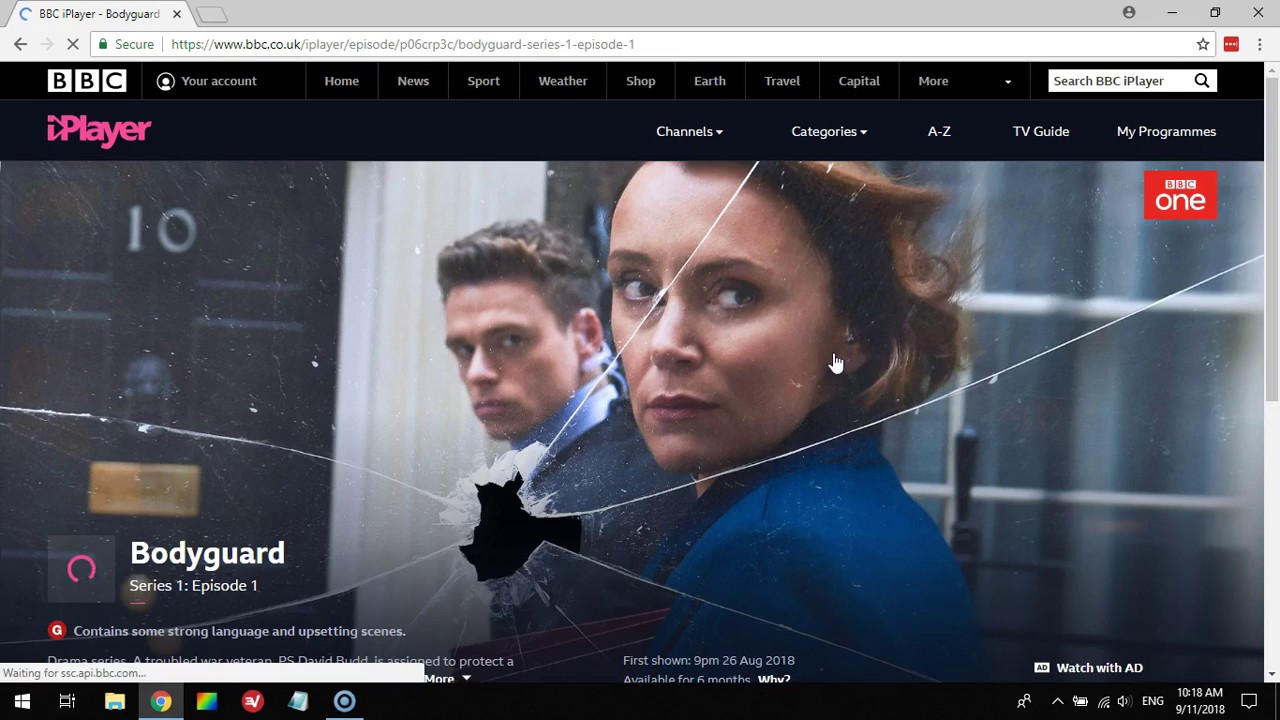Click the loading play button beside Bodyguard
This screenshot has height=720, width=1280.
point(81,569)
